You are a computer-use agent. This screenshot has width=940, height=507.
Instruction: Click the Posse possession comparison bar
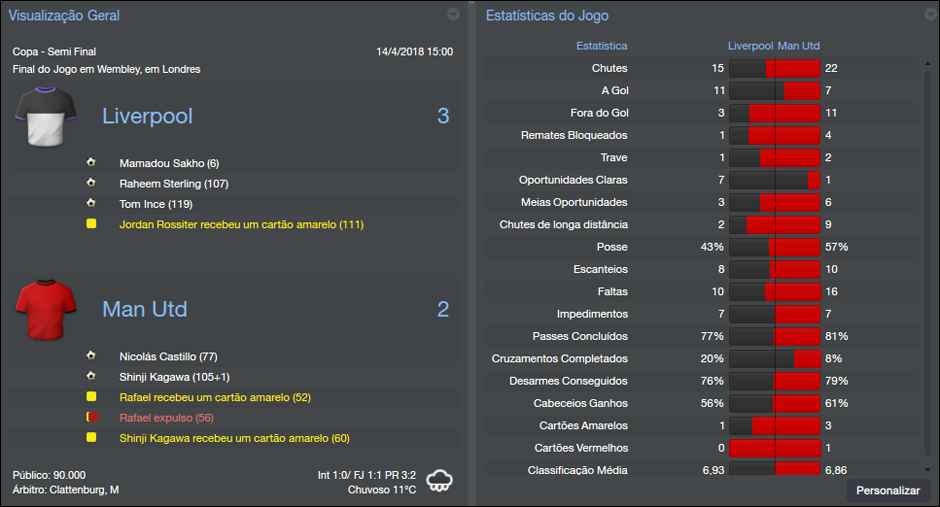(774, 247)
